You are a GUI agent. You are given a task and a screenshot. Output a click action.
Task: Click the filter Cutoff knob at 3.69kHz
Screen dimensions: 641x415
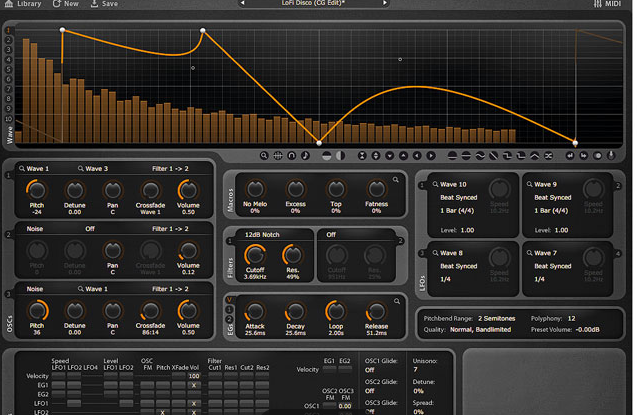(255, 256)
